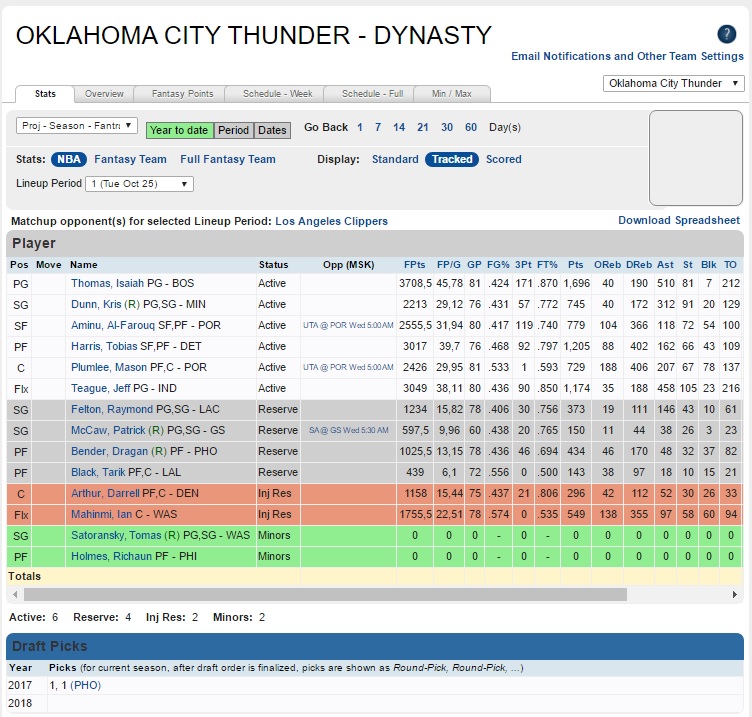Sort by OReb column header
The width and height of the screenshot is (752, 717).
607,265
